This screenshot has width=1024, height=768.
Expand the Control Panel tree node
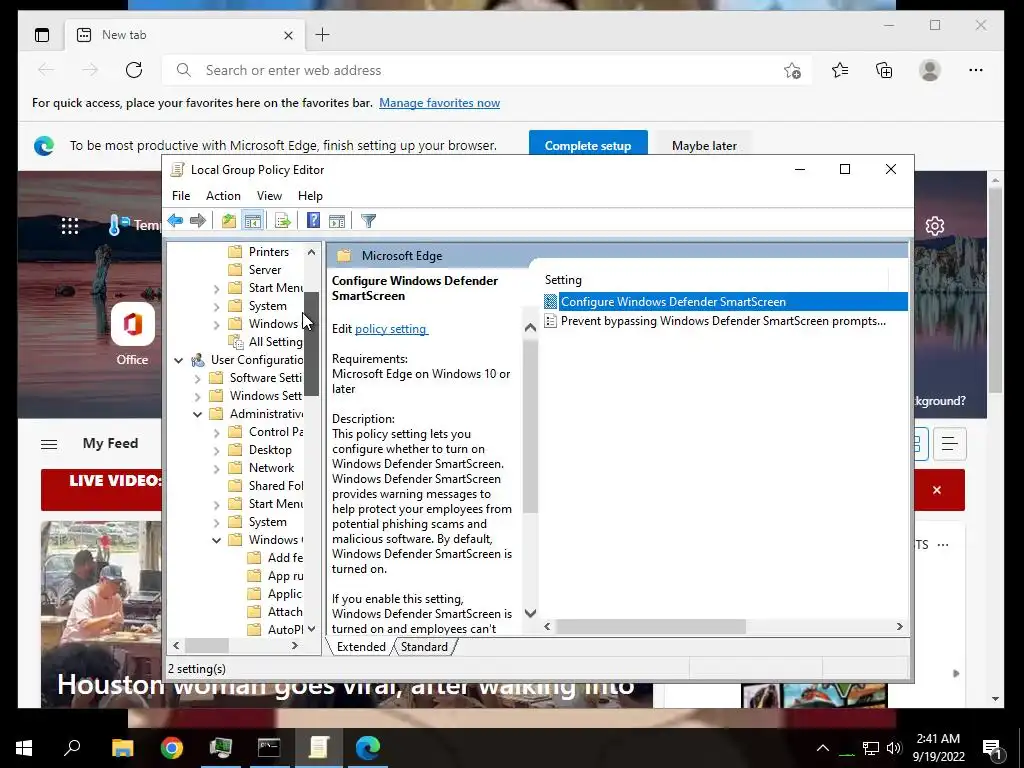coord(216,432)
